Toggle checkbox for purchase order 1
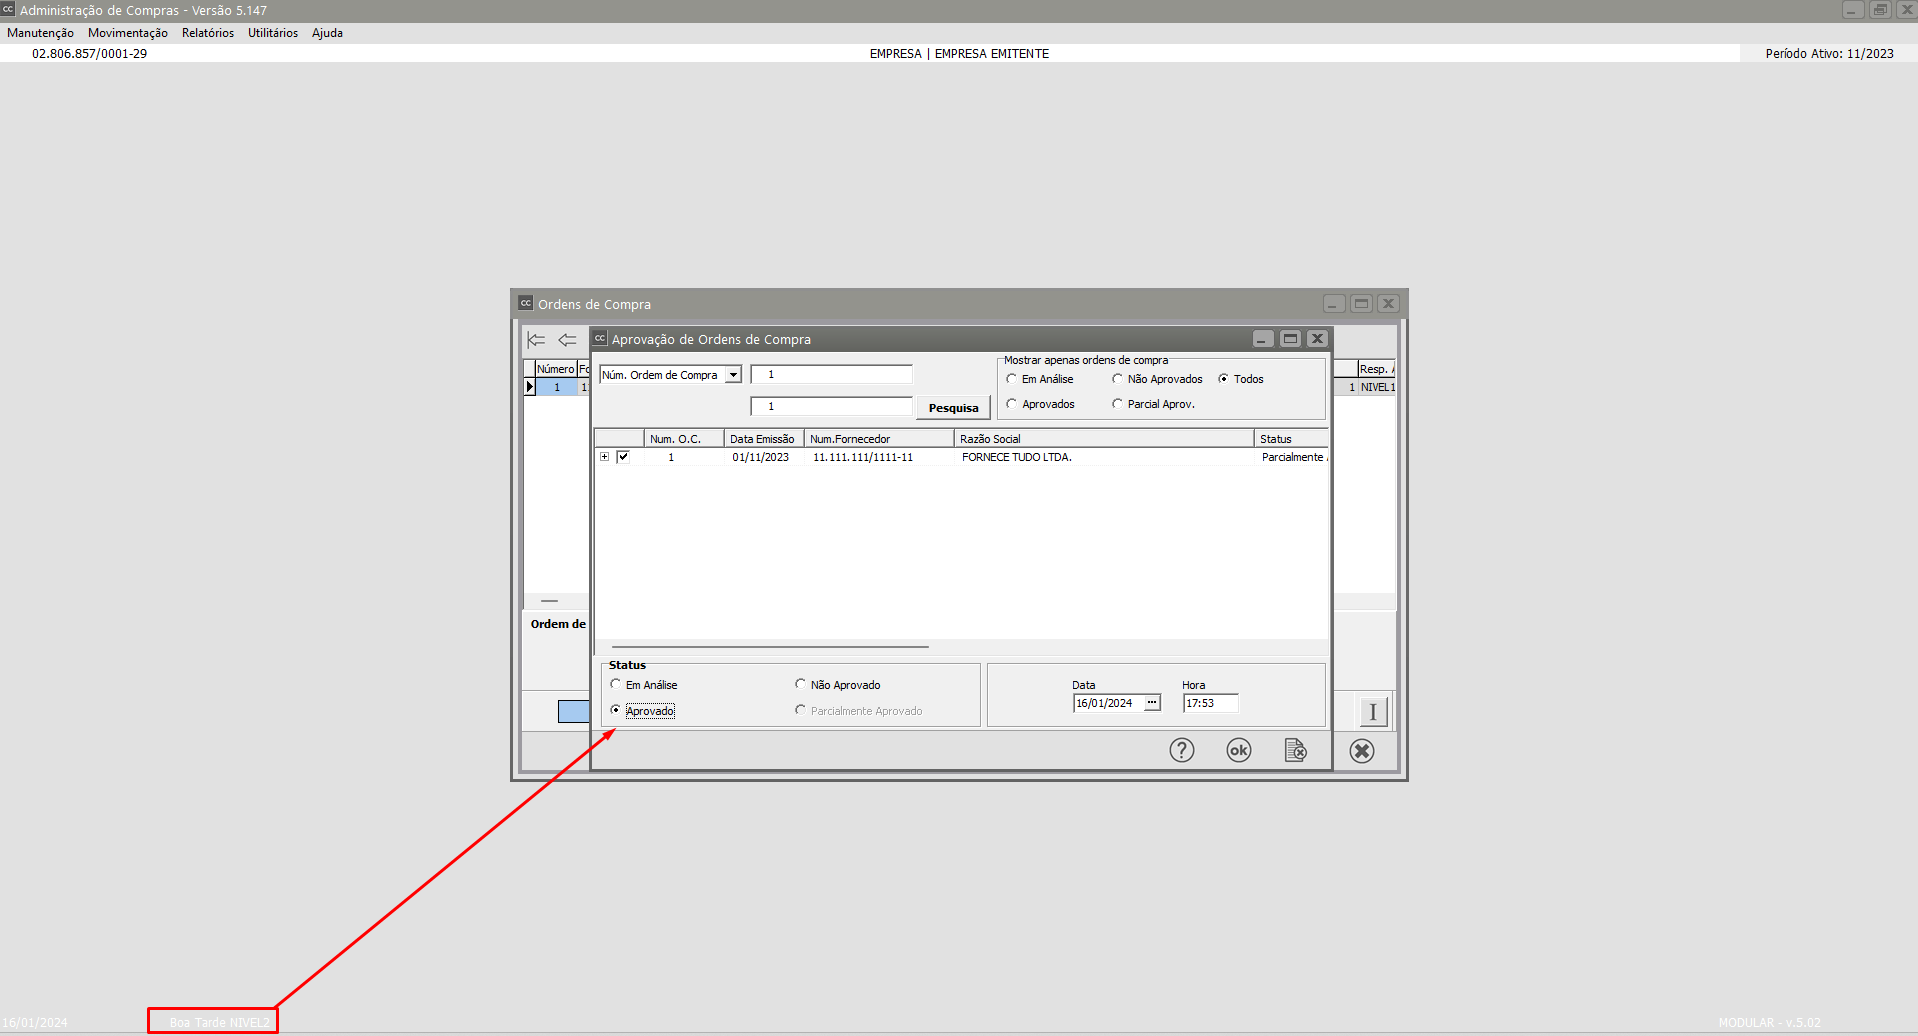1918x1036 pixels. coord(623,457)
